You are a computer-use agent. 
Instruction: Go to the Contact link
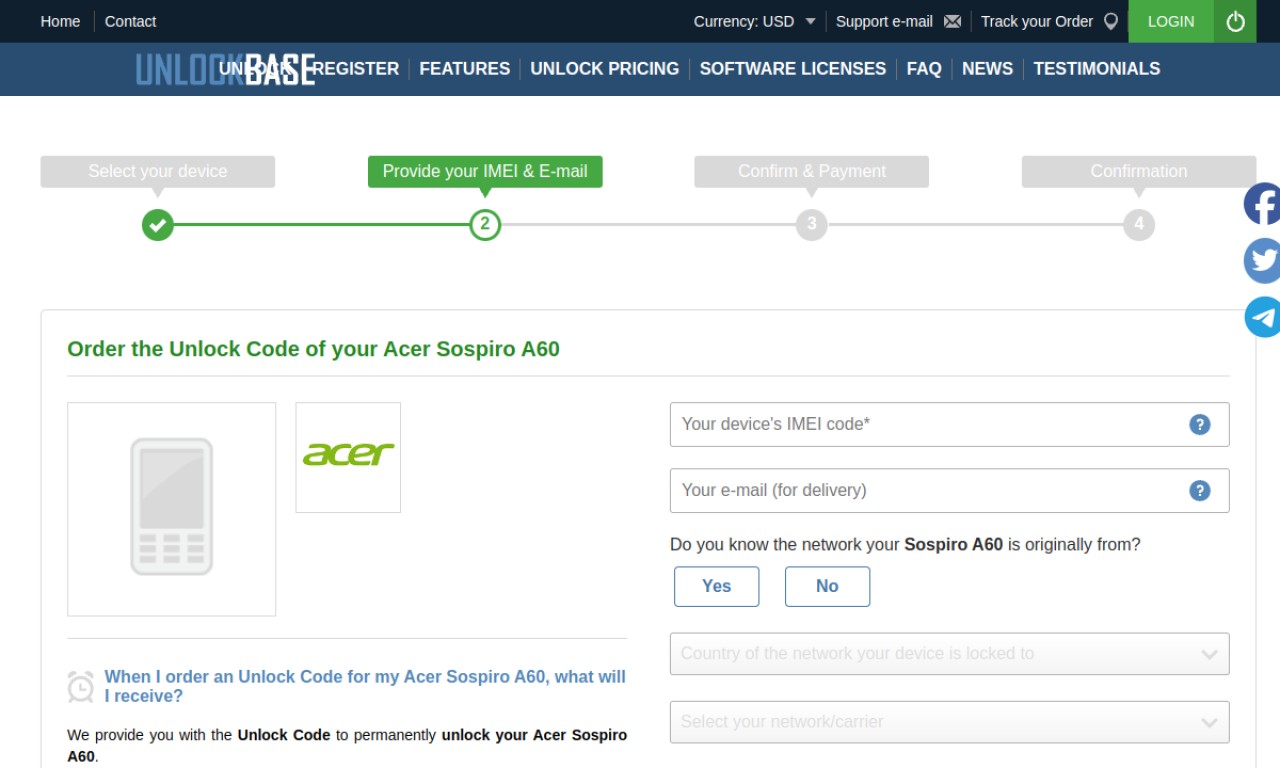click(x=131, y=21)
